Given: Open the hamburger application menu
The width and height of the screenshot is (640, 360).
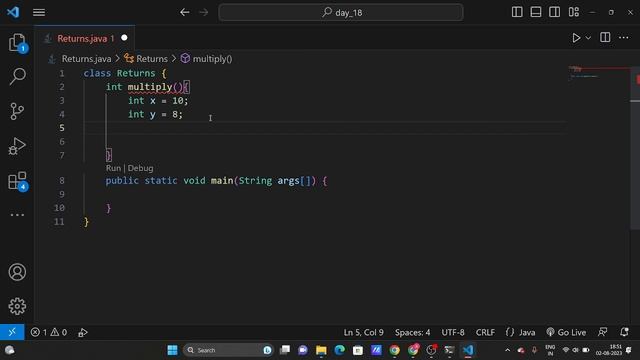Looking at the screenshot, I should 39,12.
